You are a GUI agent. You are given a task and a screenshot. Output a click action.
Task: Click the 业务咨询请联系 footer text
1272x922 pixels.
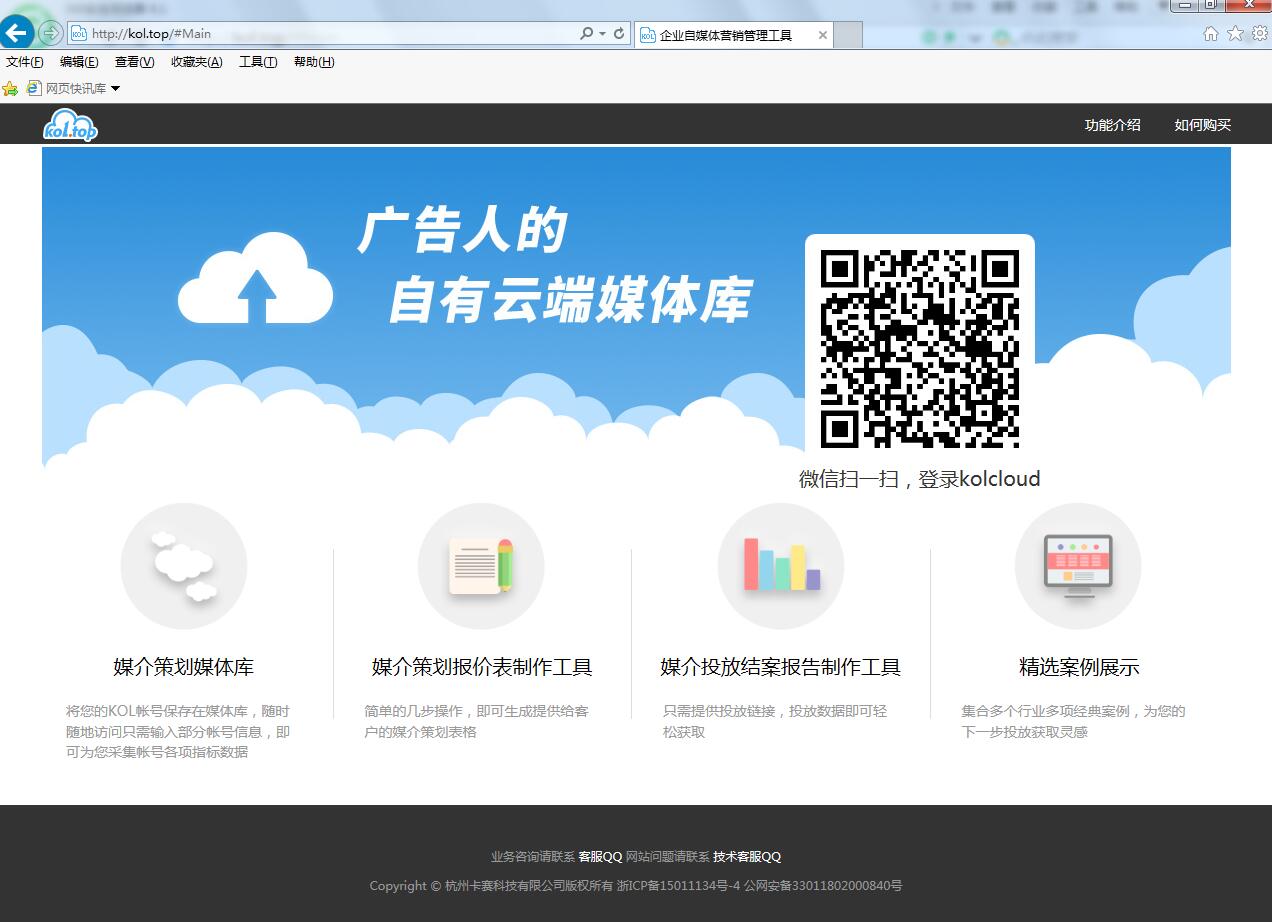[533, 857]
